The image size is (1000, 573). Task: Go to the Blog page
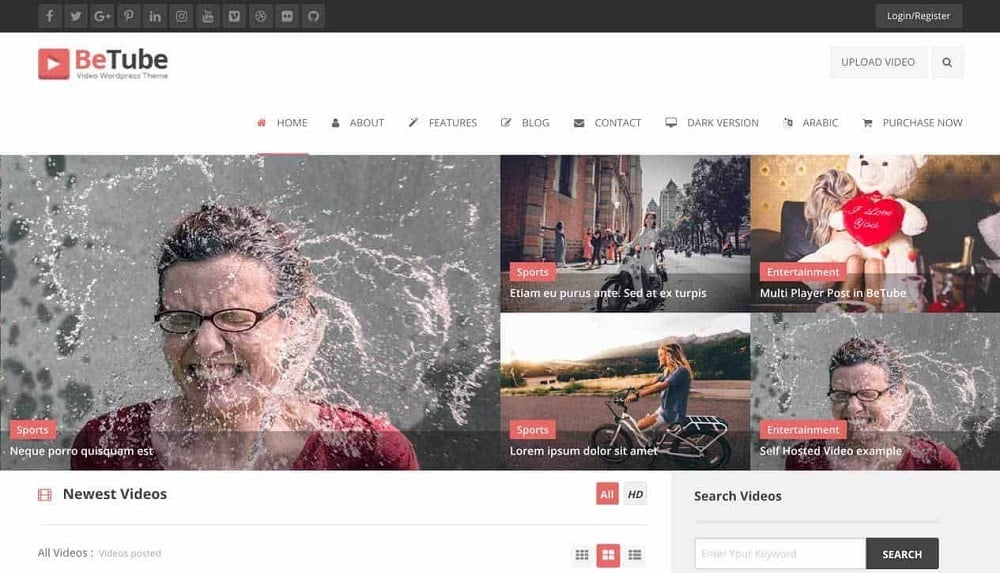click(526, 123)
